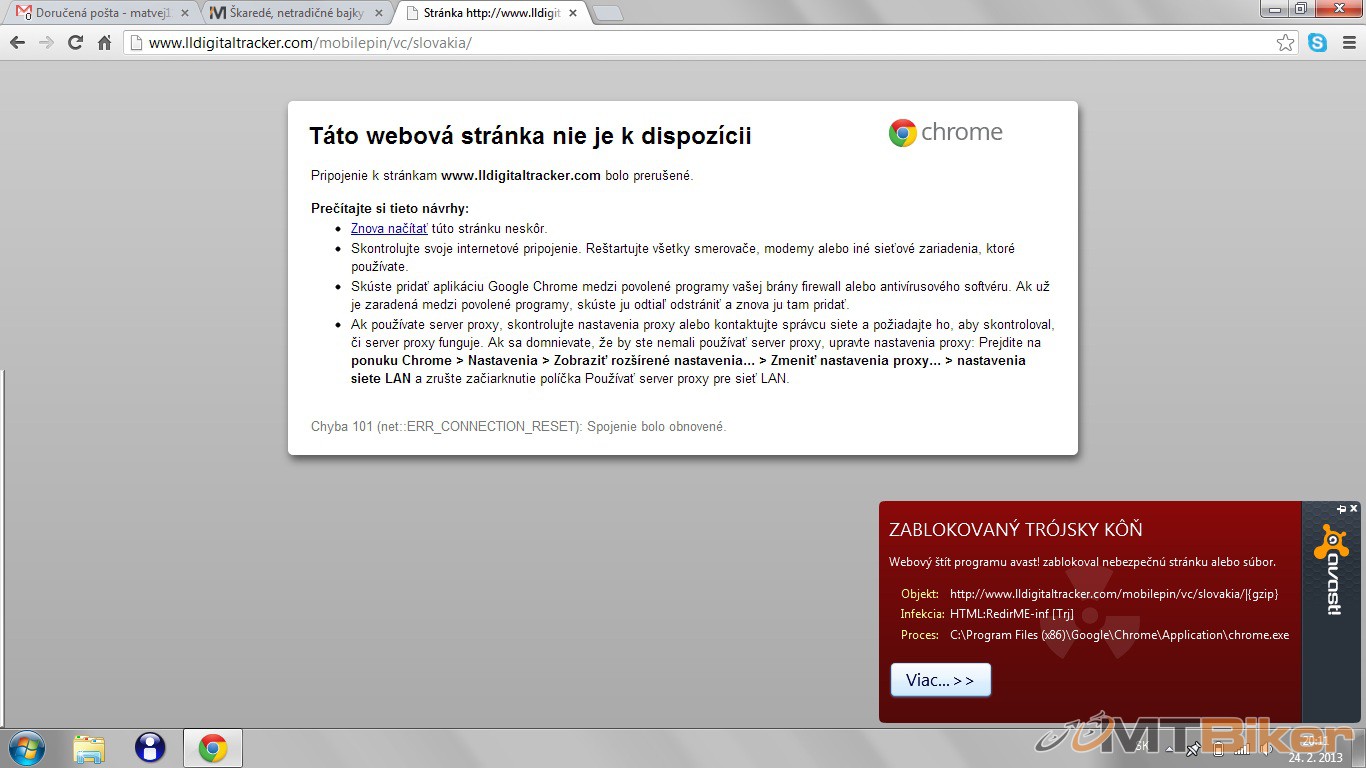Click the Viac... >> button in avast popup
This screenshot has width=1366, height=768.
[940, 680]
